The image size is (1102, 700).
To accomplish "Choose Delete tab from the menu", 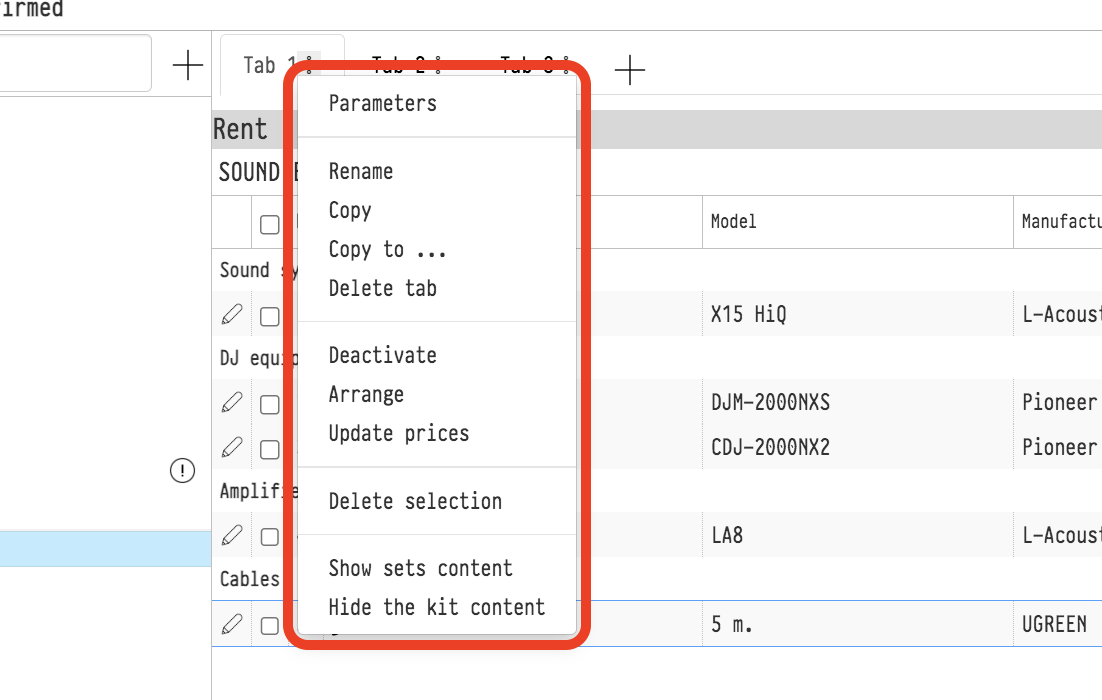I will (x=382, y=288).
